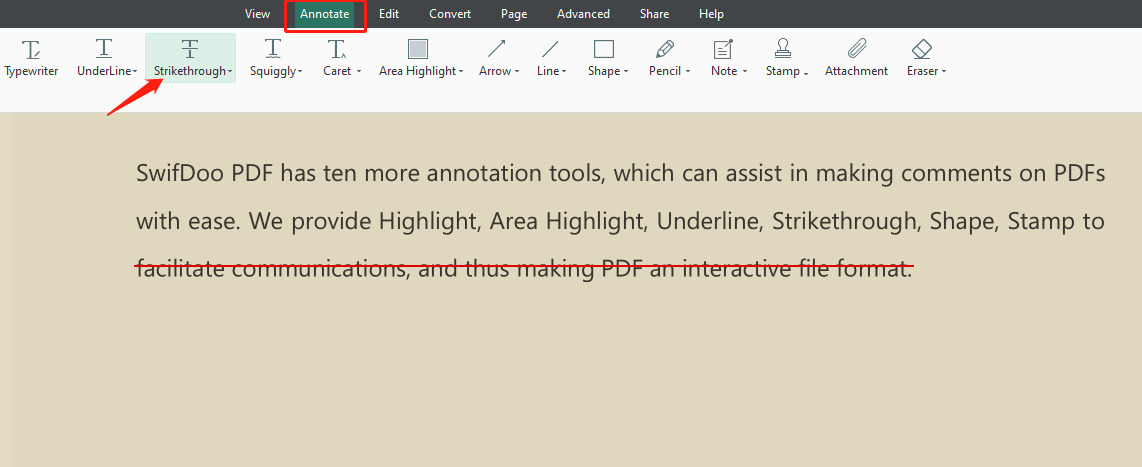Select the UnderLine annotation icon

pos(104,49)
